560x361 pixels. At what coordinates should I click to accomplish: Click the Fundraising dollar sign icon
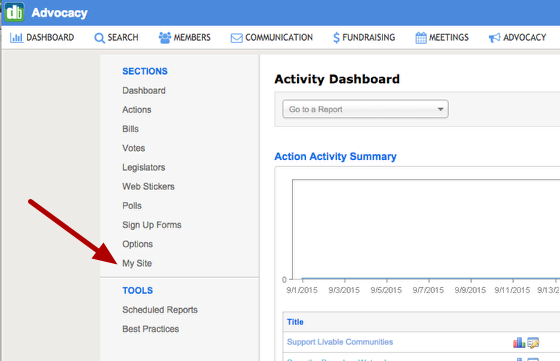[336, 37]
